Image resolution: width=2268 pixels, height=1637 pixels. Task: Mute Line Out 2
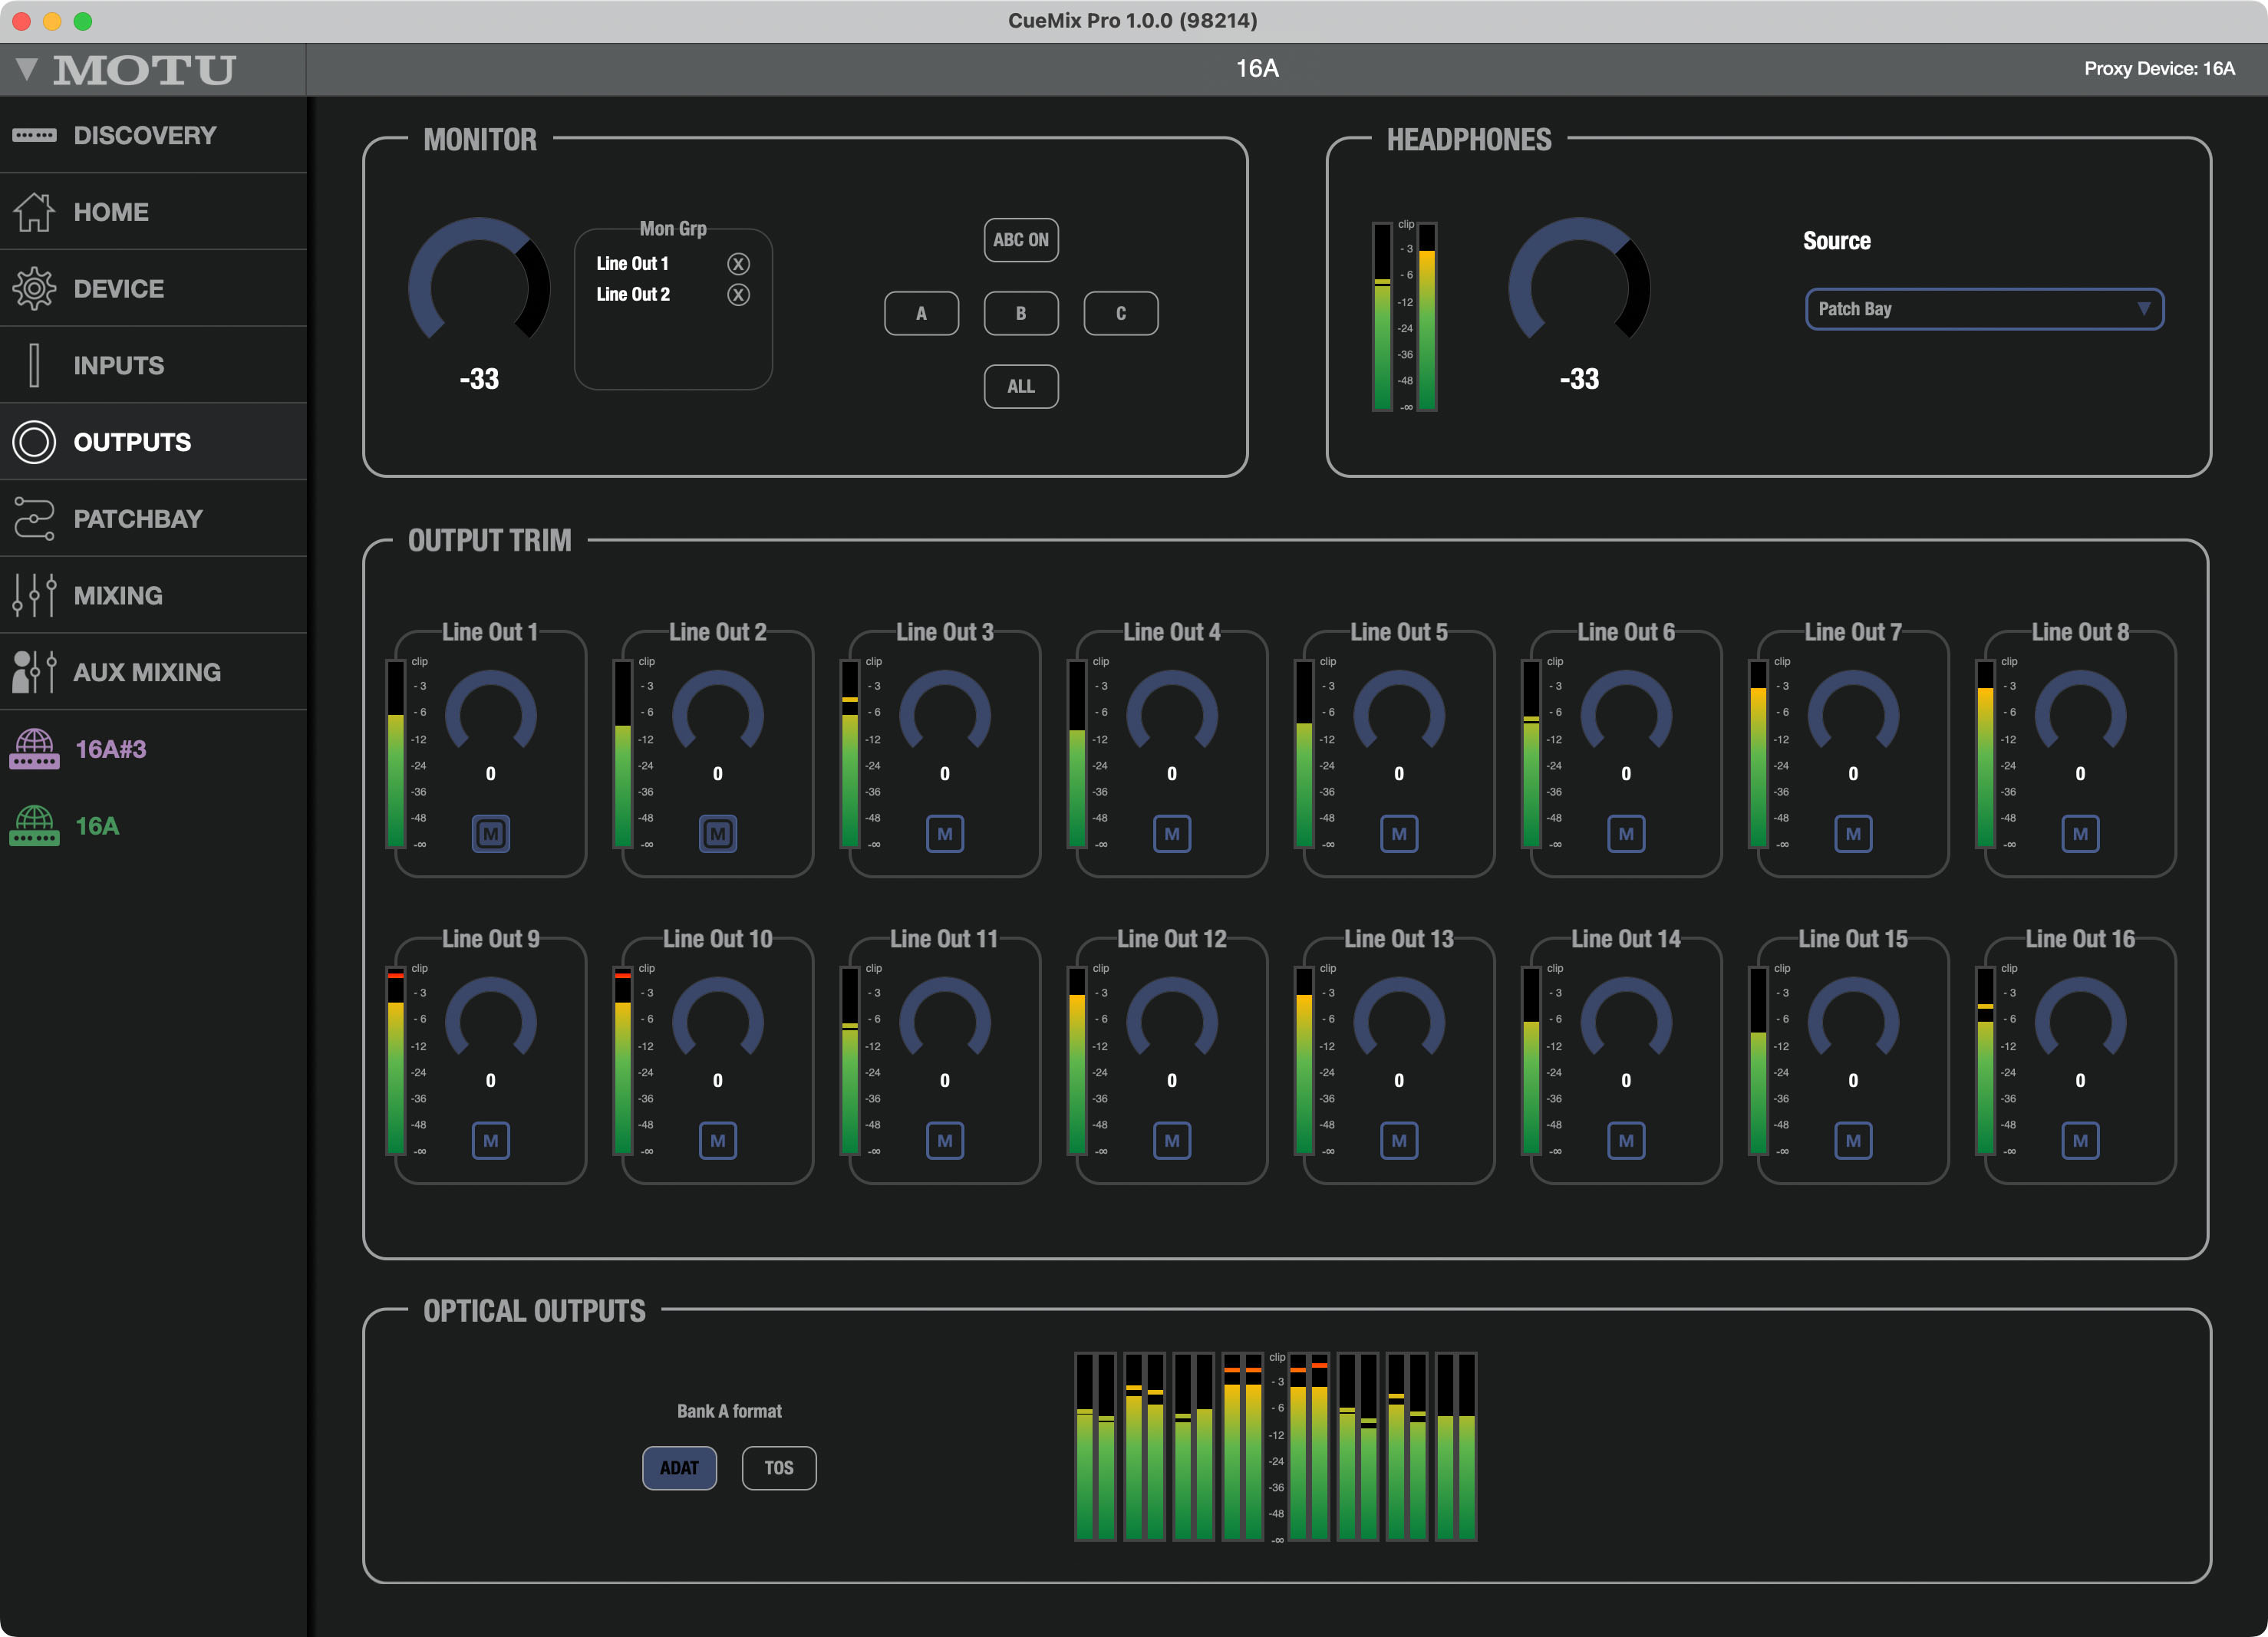718,834
